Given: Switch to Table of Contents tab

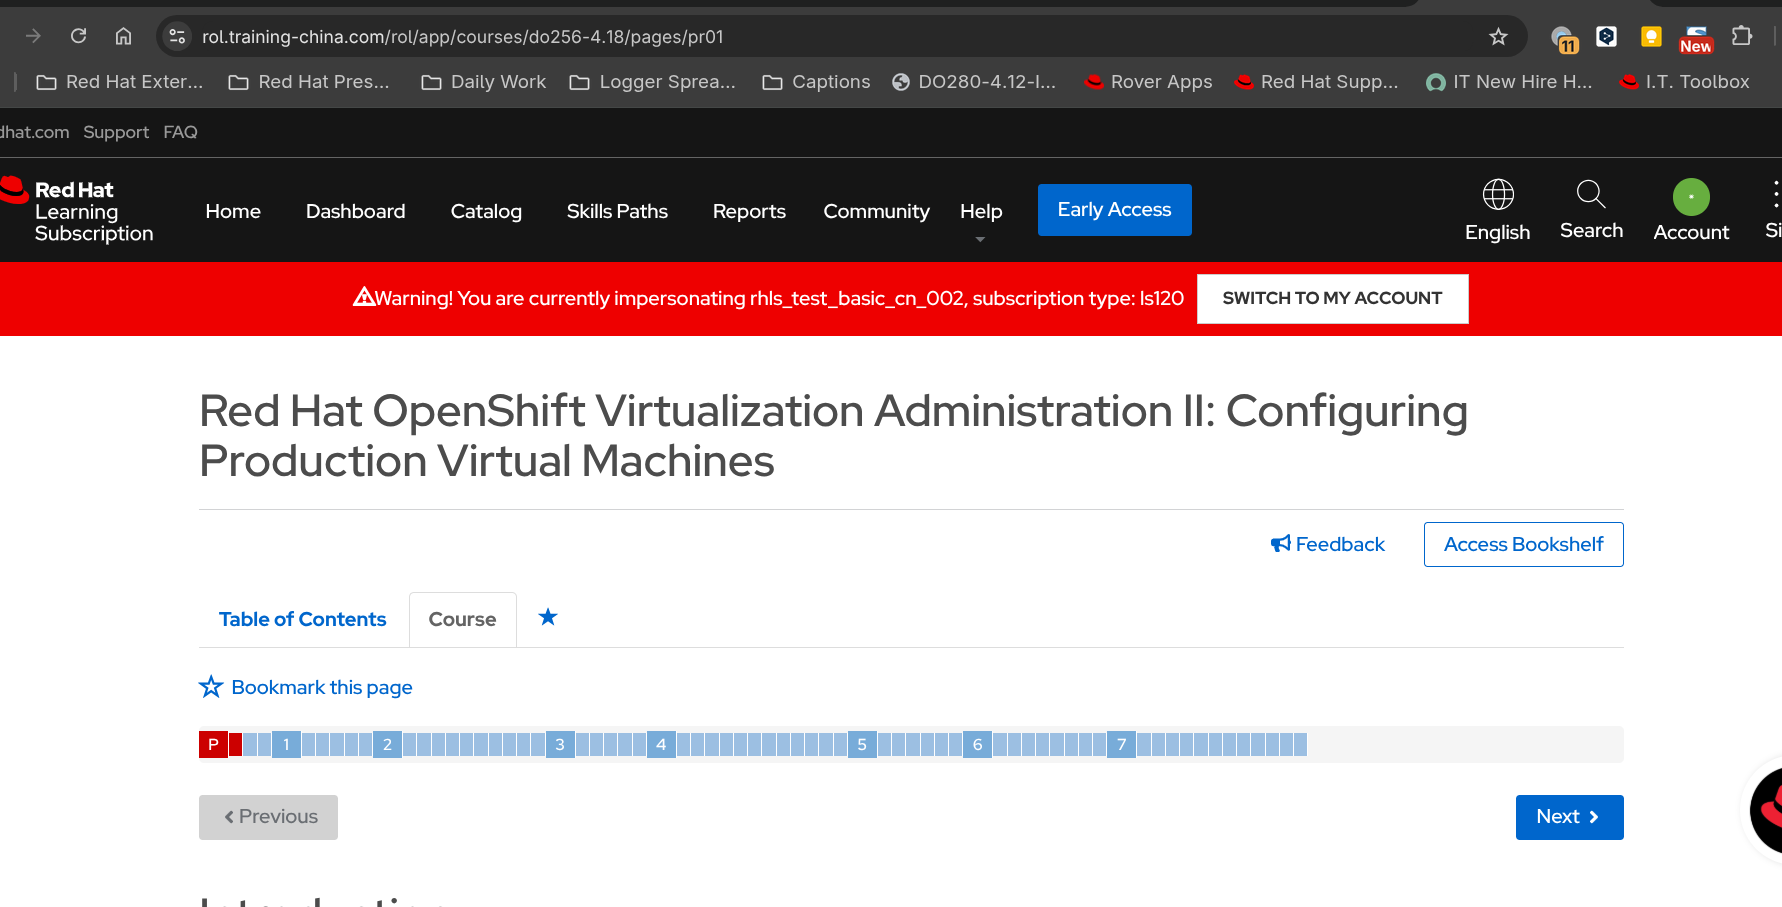Looking at the screenshot, I should point(302,619).
